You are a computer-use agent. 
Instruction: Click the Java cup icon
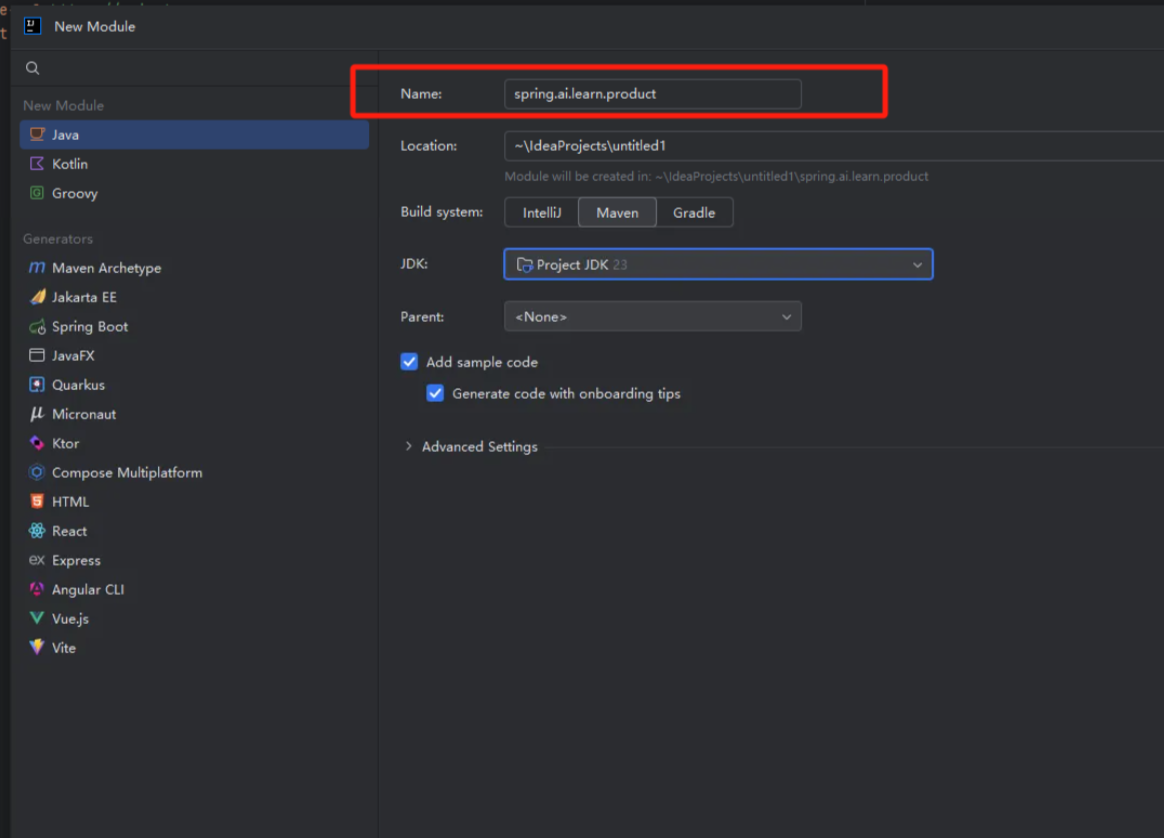tap(36, 134)
